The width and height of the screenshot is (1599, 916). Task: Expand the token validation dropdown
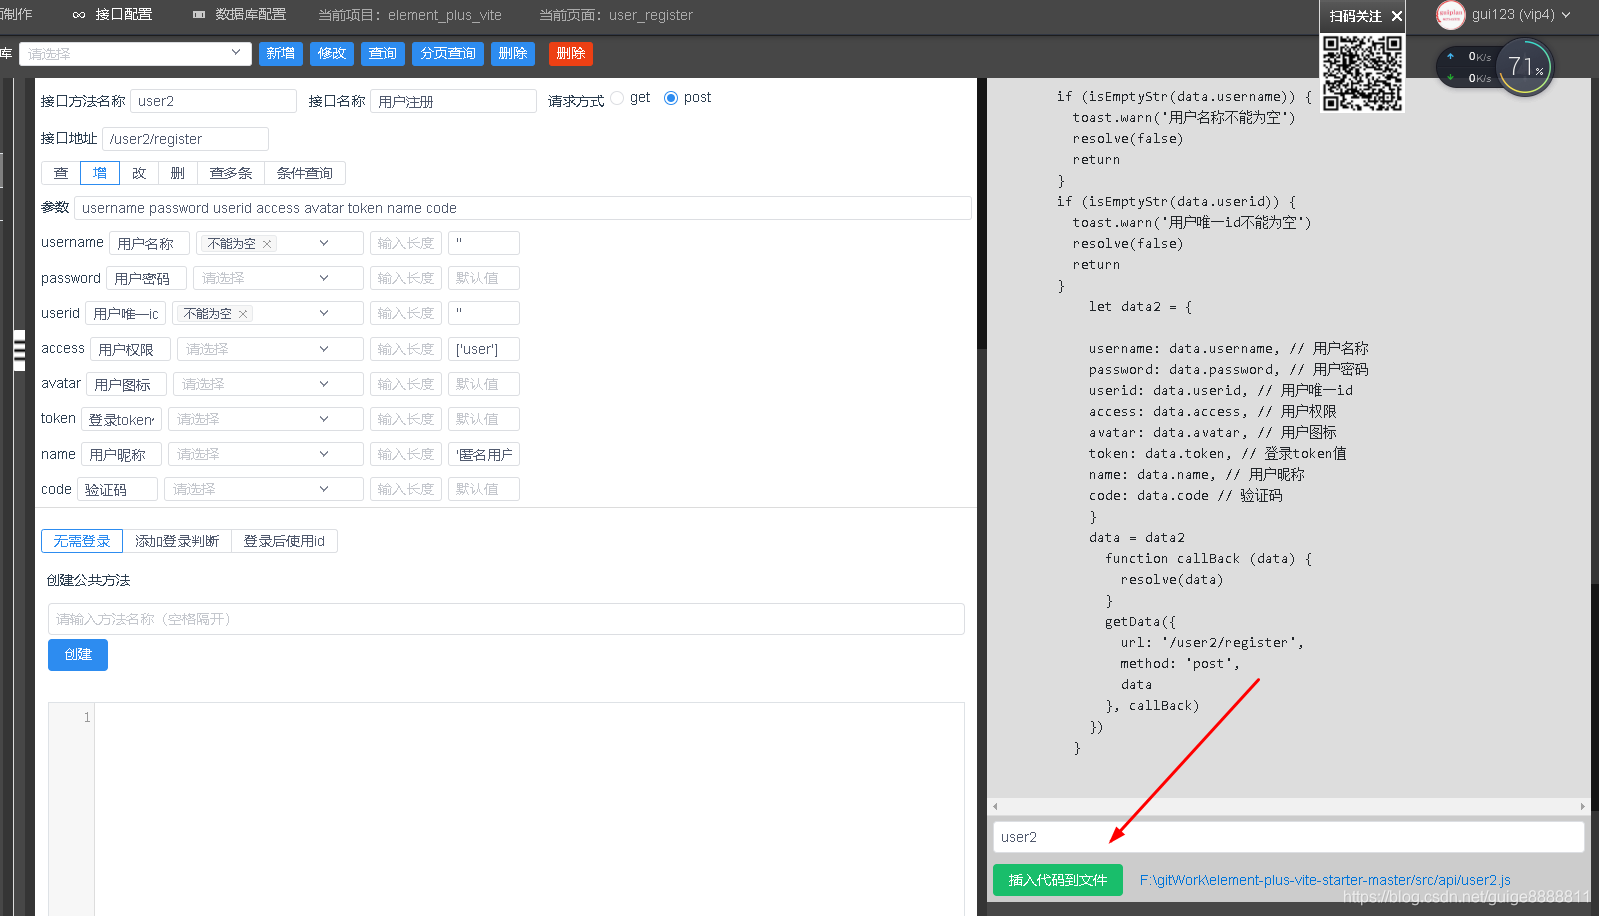(x=324, y=419)
